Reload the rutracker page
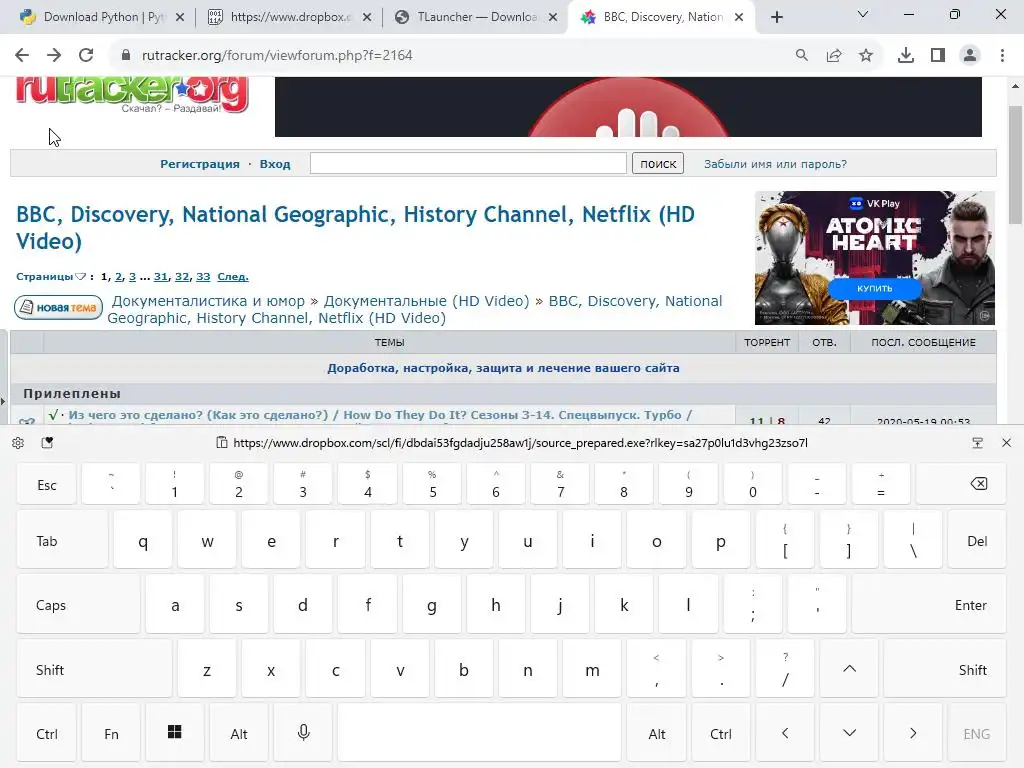1024x768 pixels. coord(86,56)
